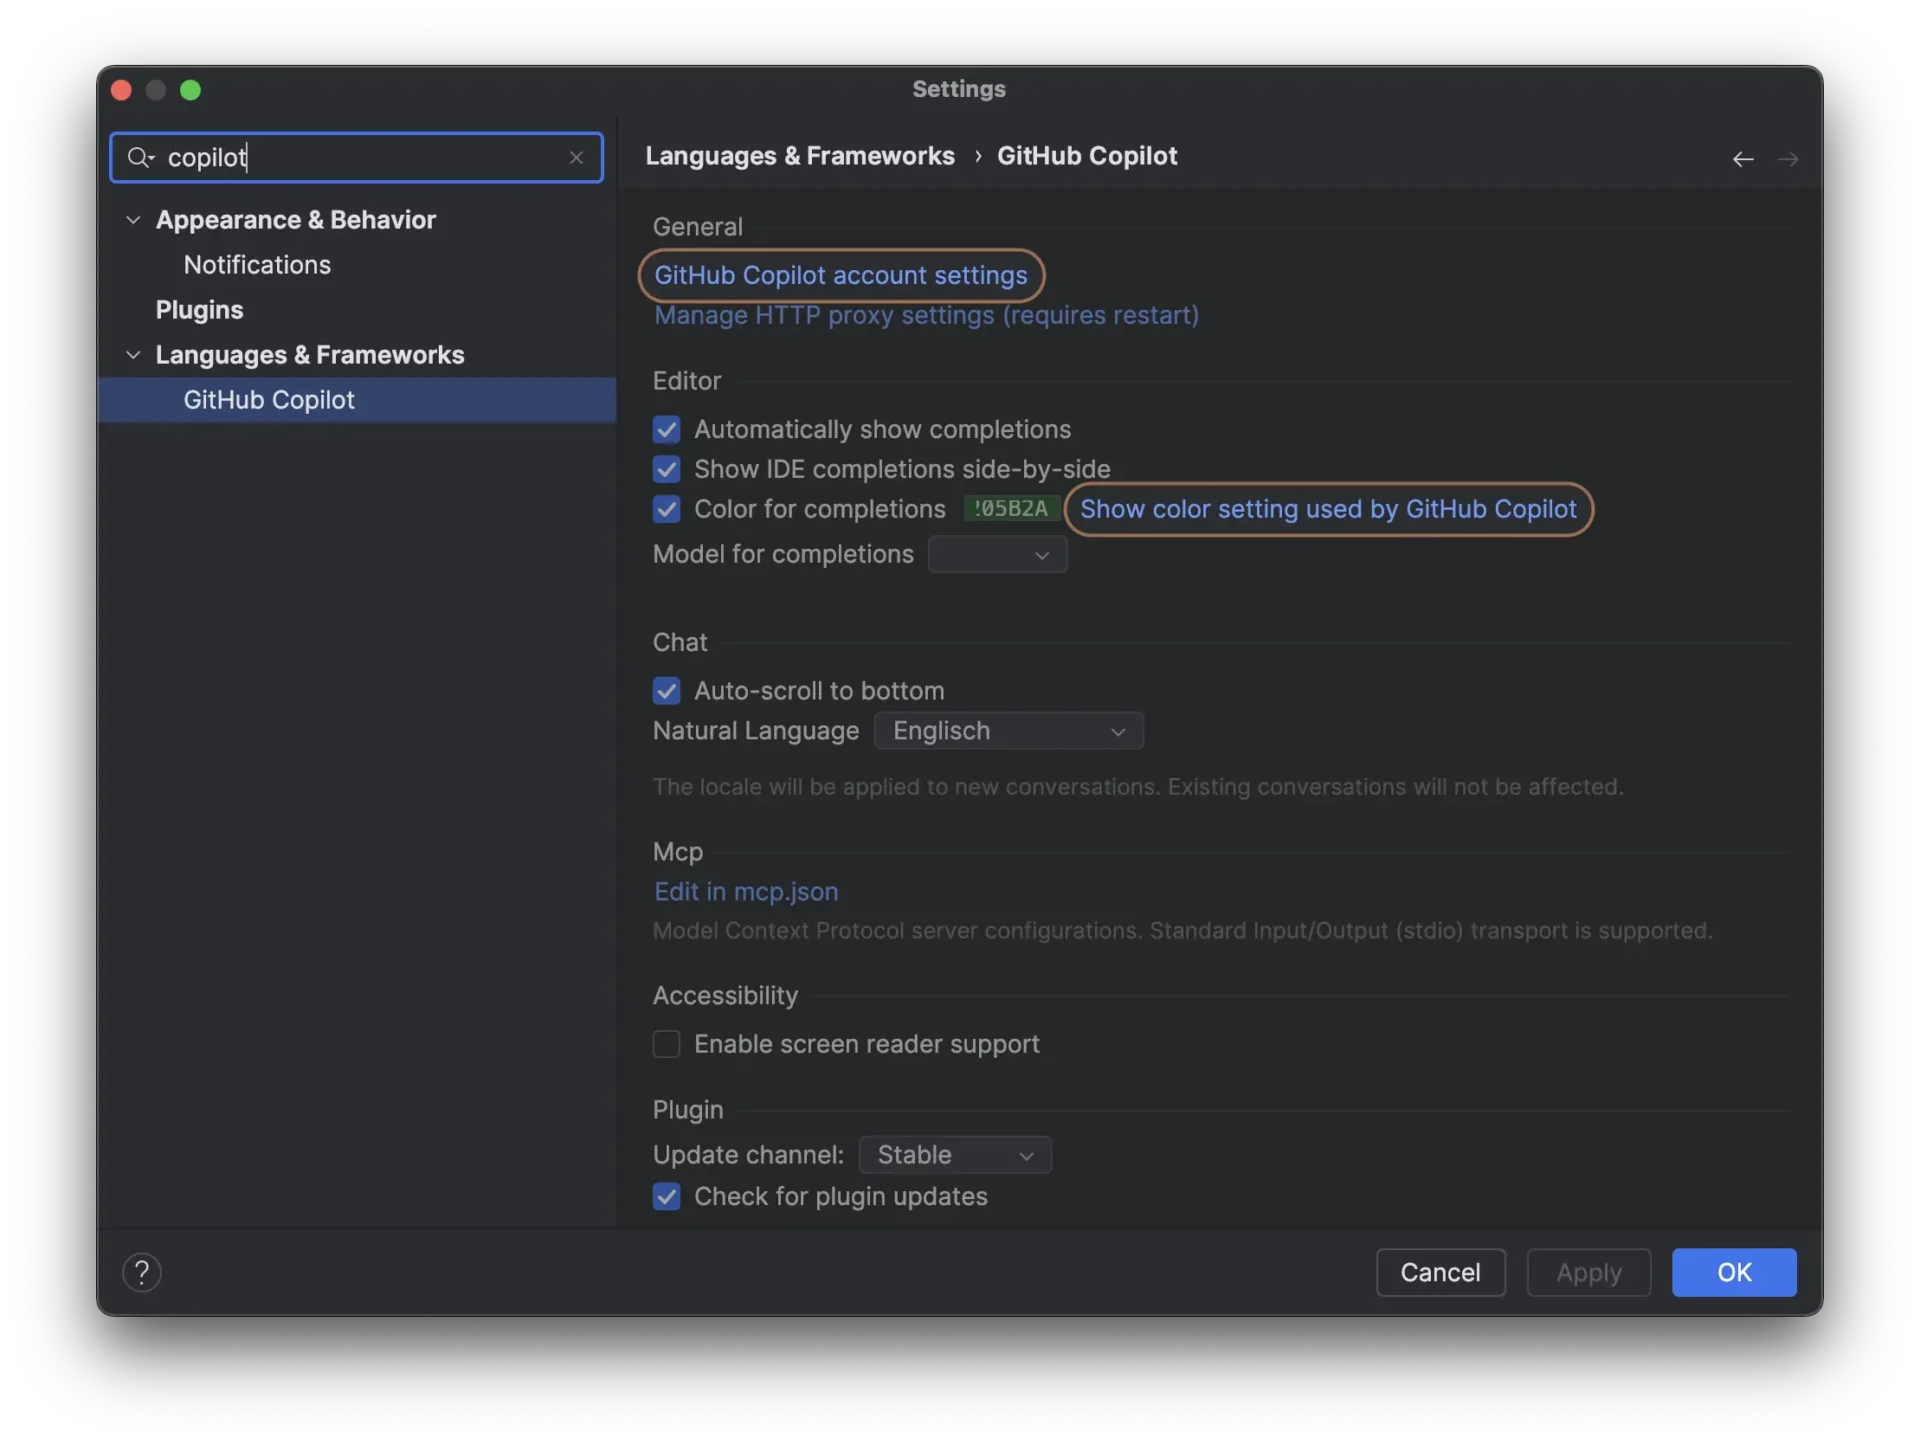Viewport: 1920px width, 1444px height.
Task: Click the Cancel button
Action: (1440, 1272)
